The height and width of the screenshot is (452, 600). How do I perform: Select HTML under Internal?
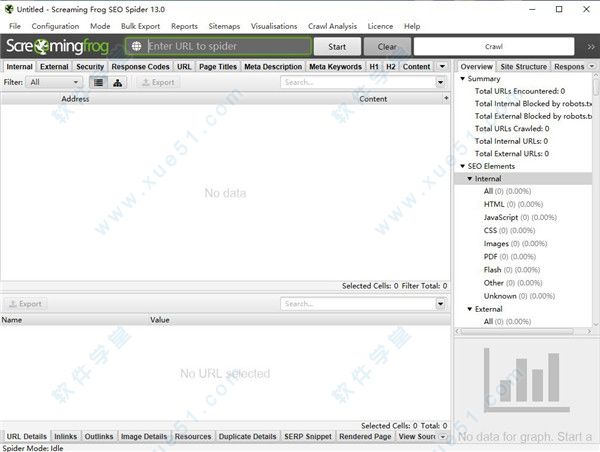[513, 204]
